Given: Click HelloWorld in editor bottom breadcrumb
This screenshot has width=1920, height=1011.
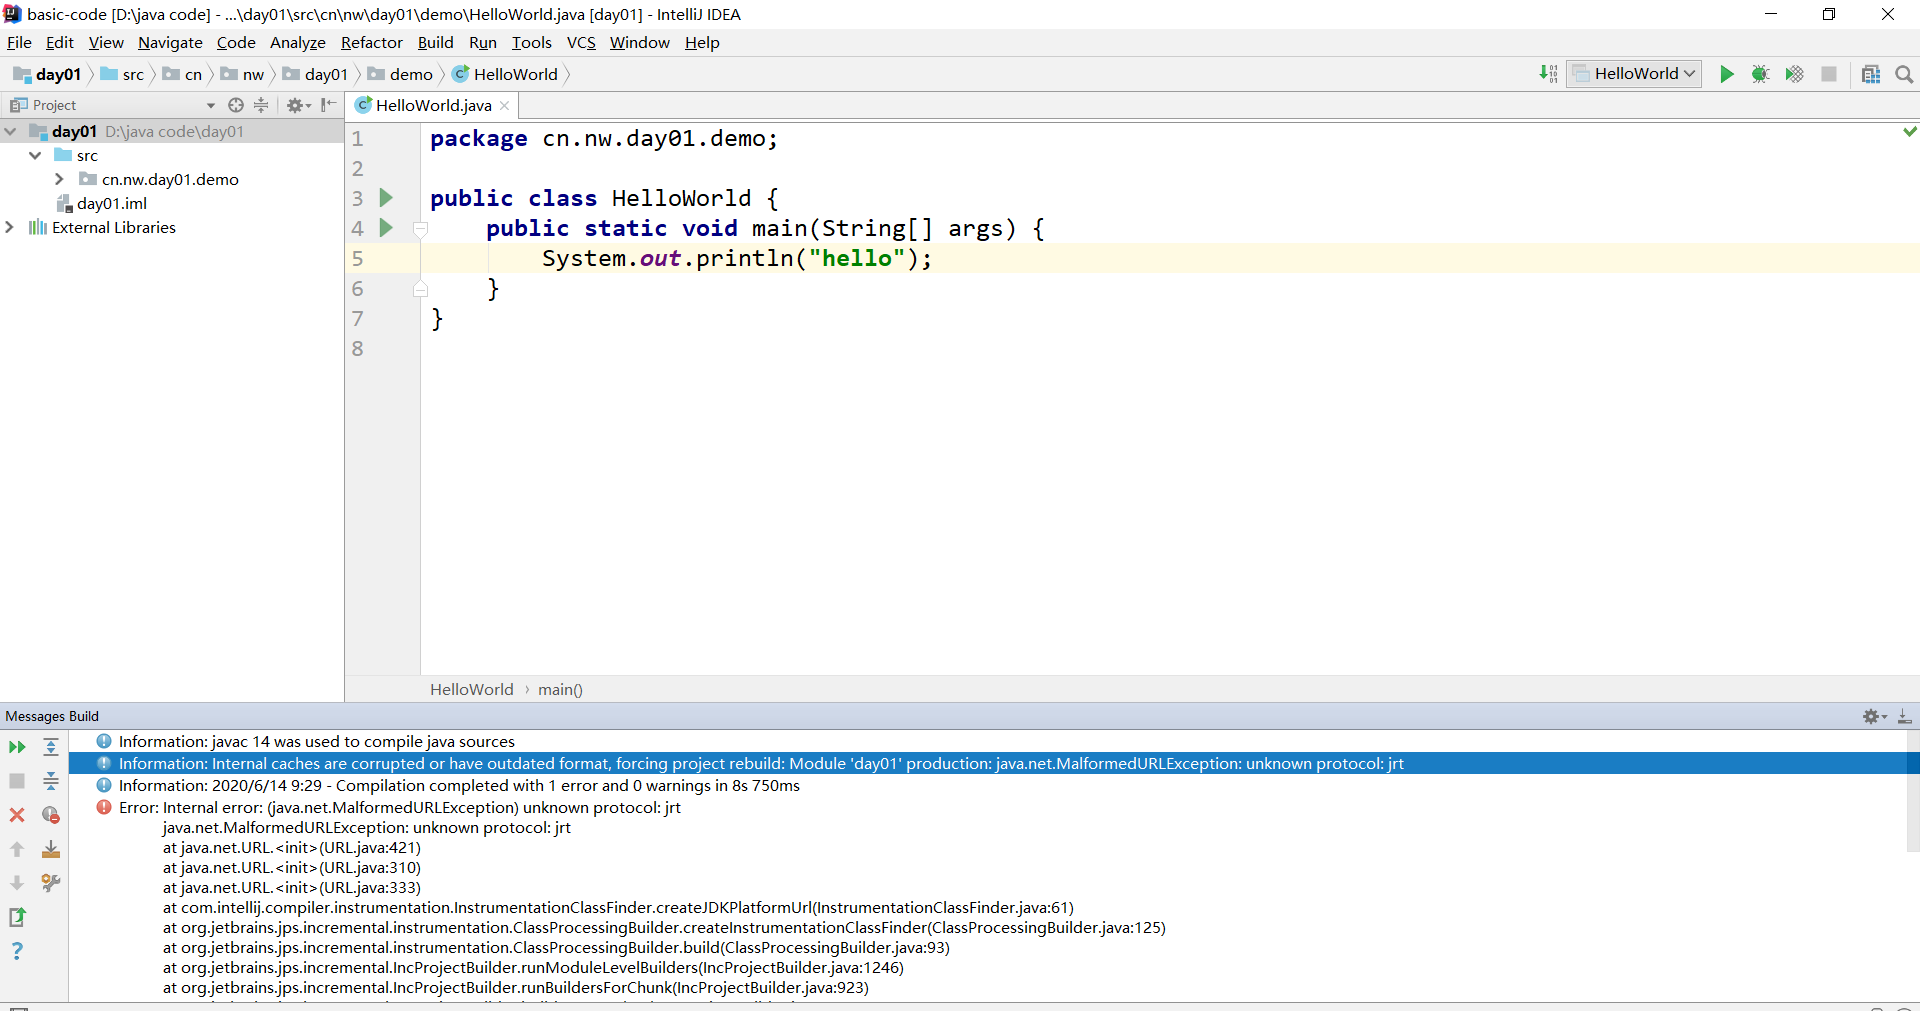Looking at the screenshot, I should point(471,689).
